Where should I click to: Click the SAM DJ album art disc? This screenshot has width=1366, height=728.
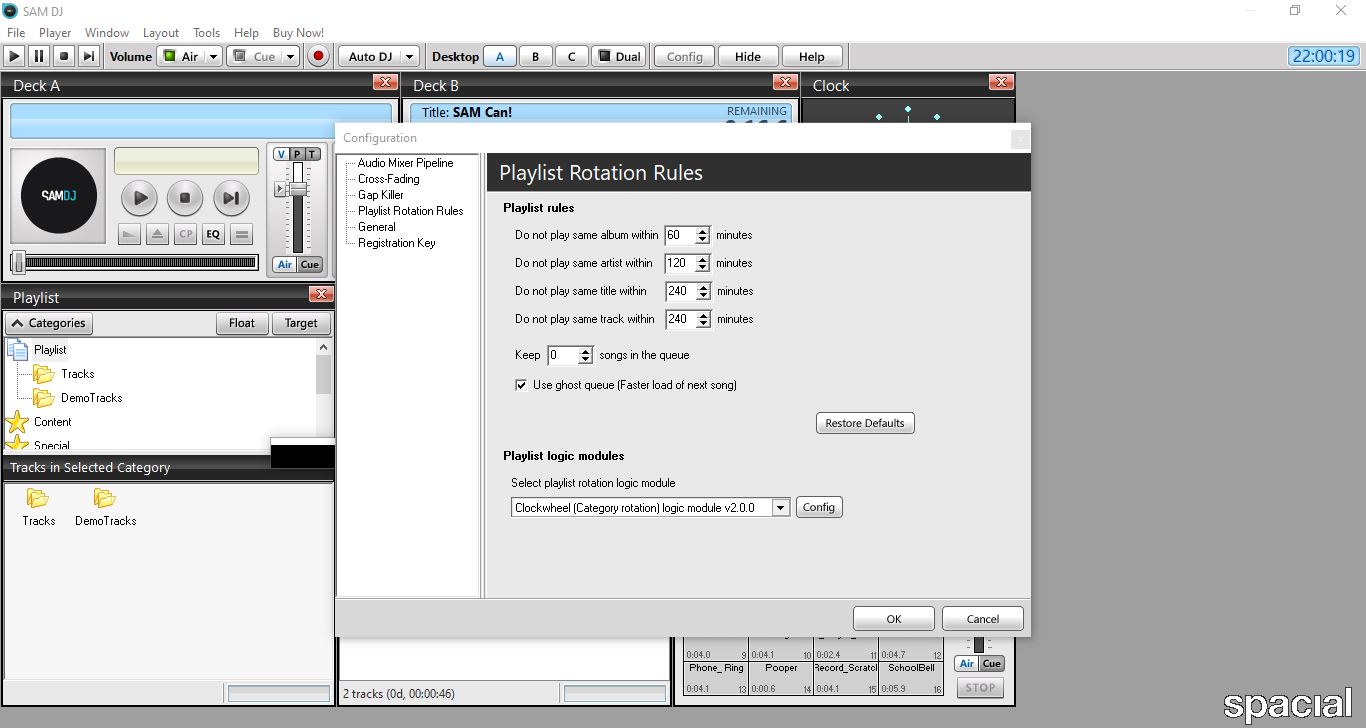58,196
